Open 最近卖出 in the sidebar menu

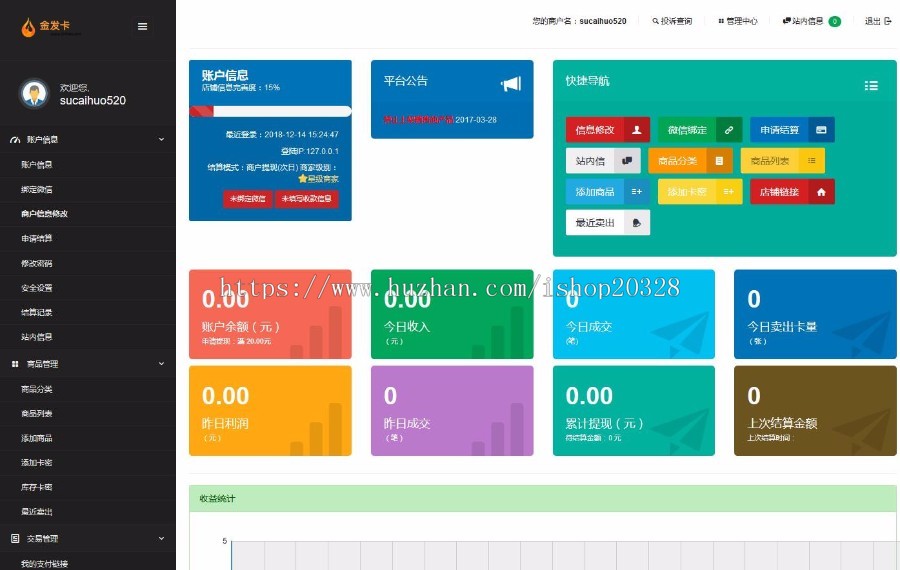[x=37, y=511]
